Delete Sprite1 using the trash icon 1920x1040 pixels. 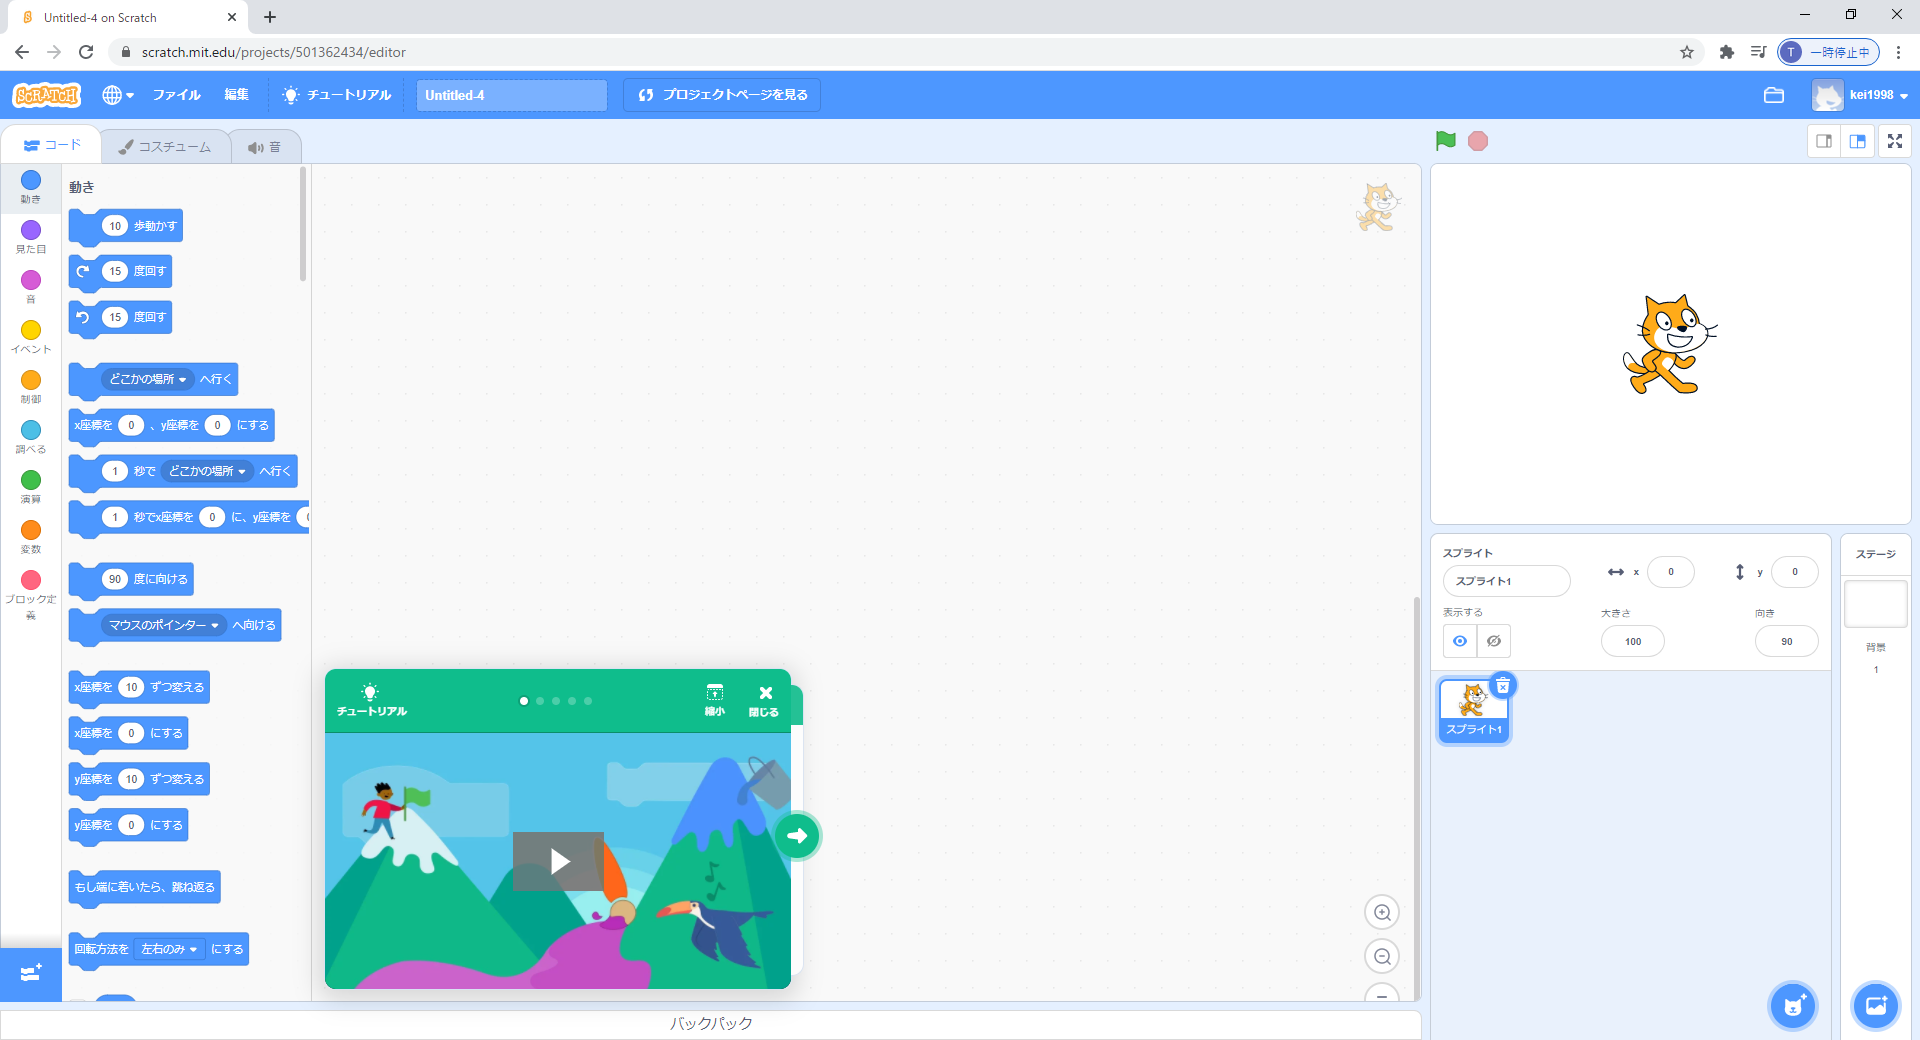coord(1503,686)
